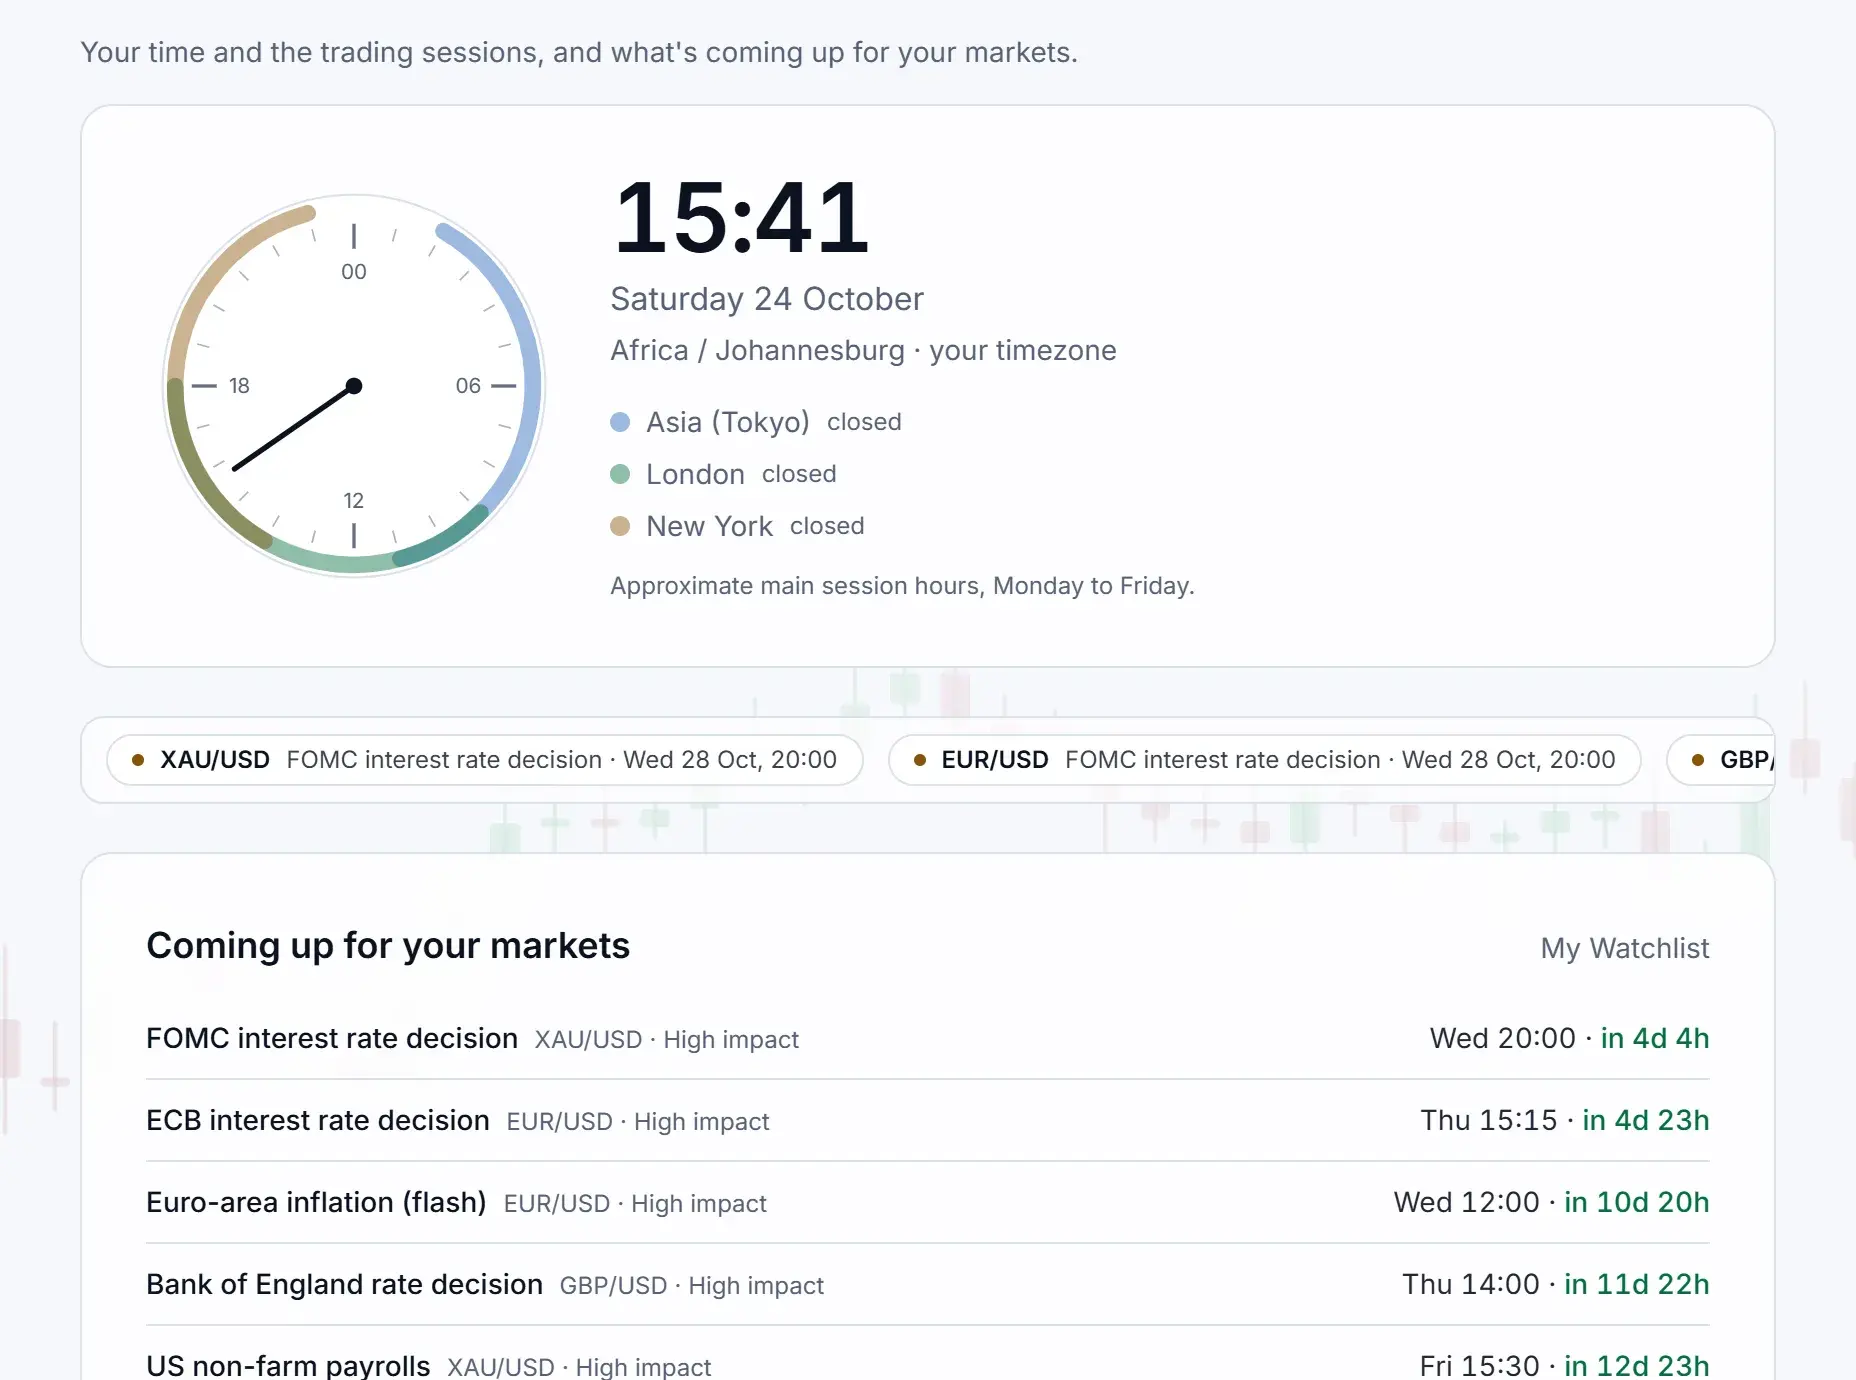Click the clock's 12 hour label

pyautogui.click(x=354, y=500)
